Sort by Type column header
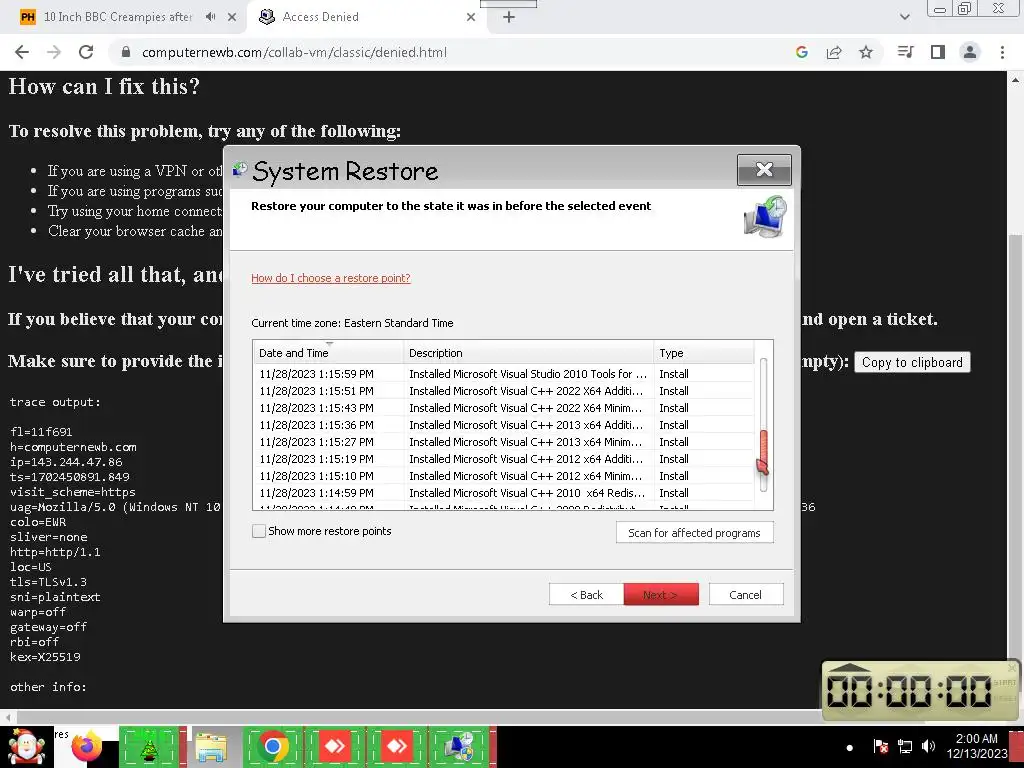Screen dimensions: 1024x768 [704, 353]
